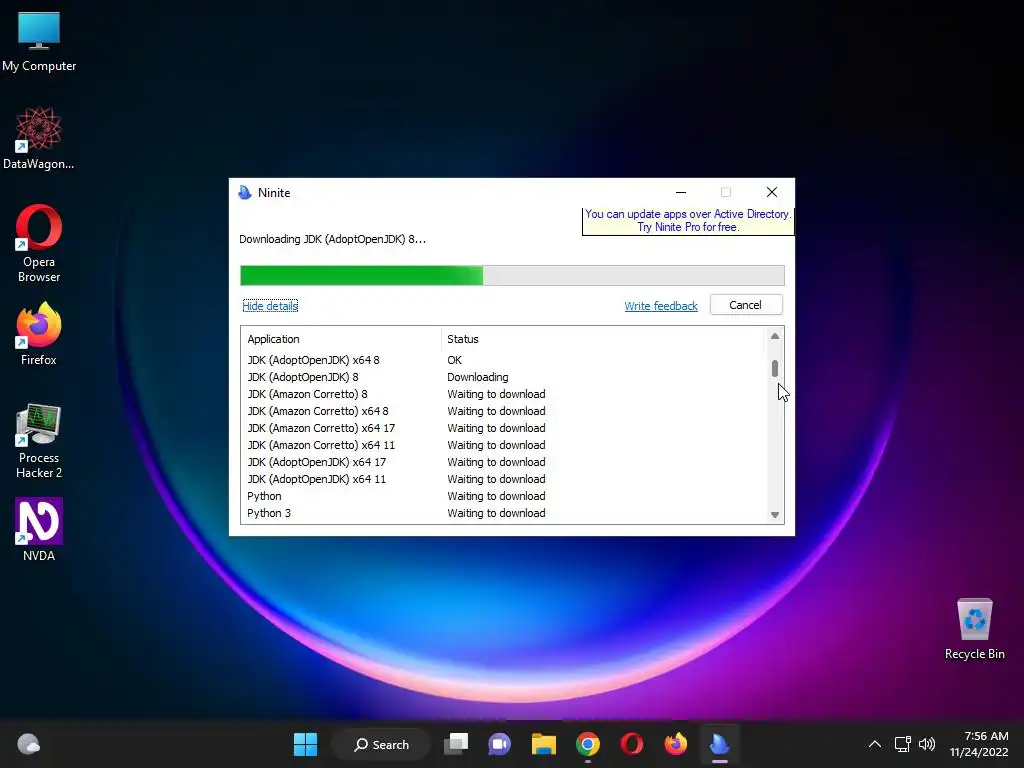Show hidden system tray icons
The image size is (1024, 768).
tap(875, 744)
